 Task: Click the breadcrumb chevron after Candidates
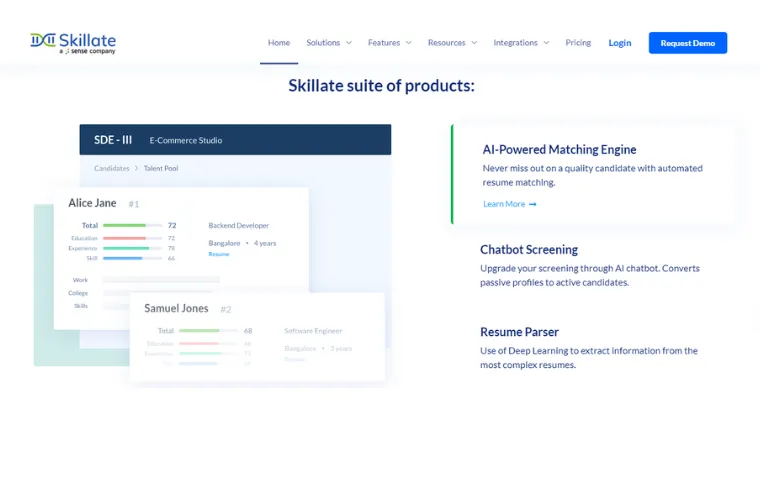(x=136, y=168)
